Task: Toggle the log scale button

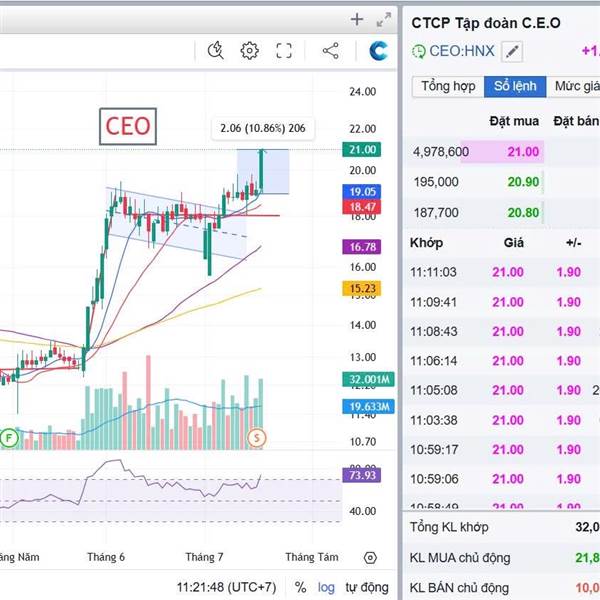Action: pos(326,587)
